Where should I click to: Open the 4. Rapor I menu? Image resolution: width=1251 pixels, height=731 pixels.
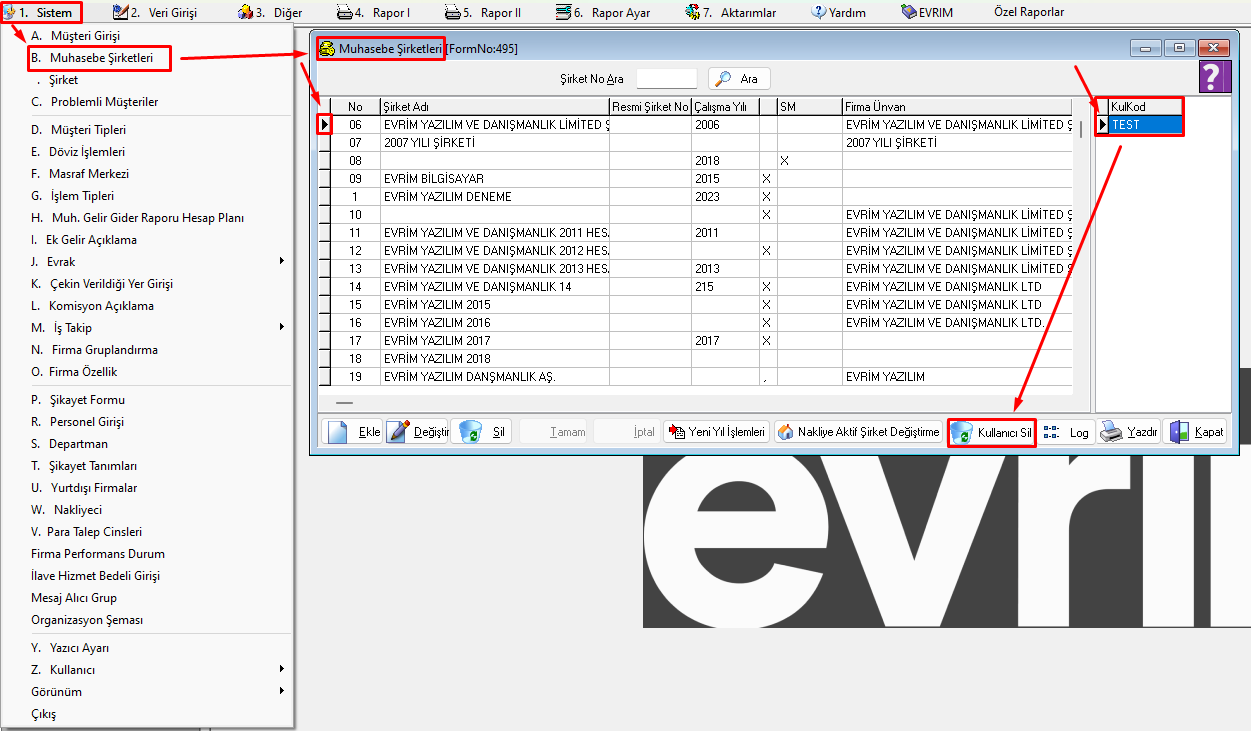point(374,13)
